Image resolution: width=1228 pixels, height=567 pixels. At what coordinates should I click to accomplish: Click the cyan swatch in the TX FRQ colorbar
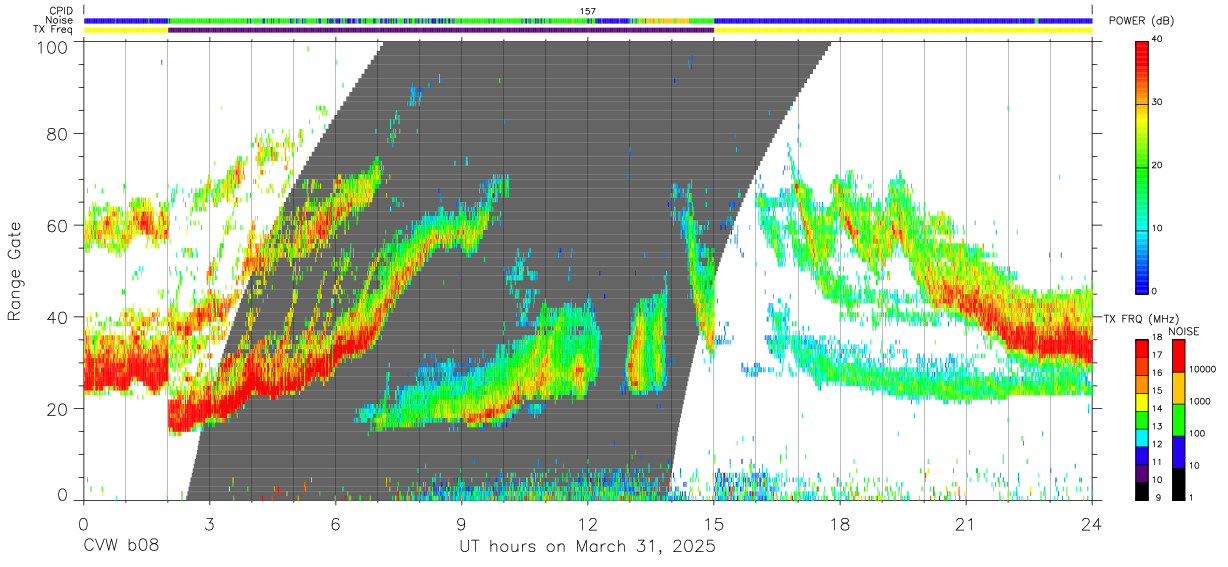pos(1141,436)
